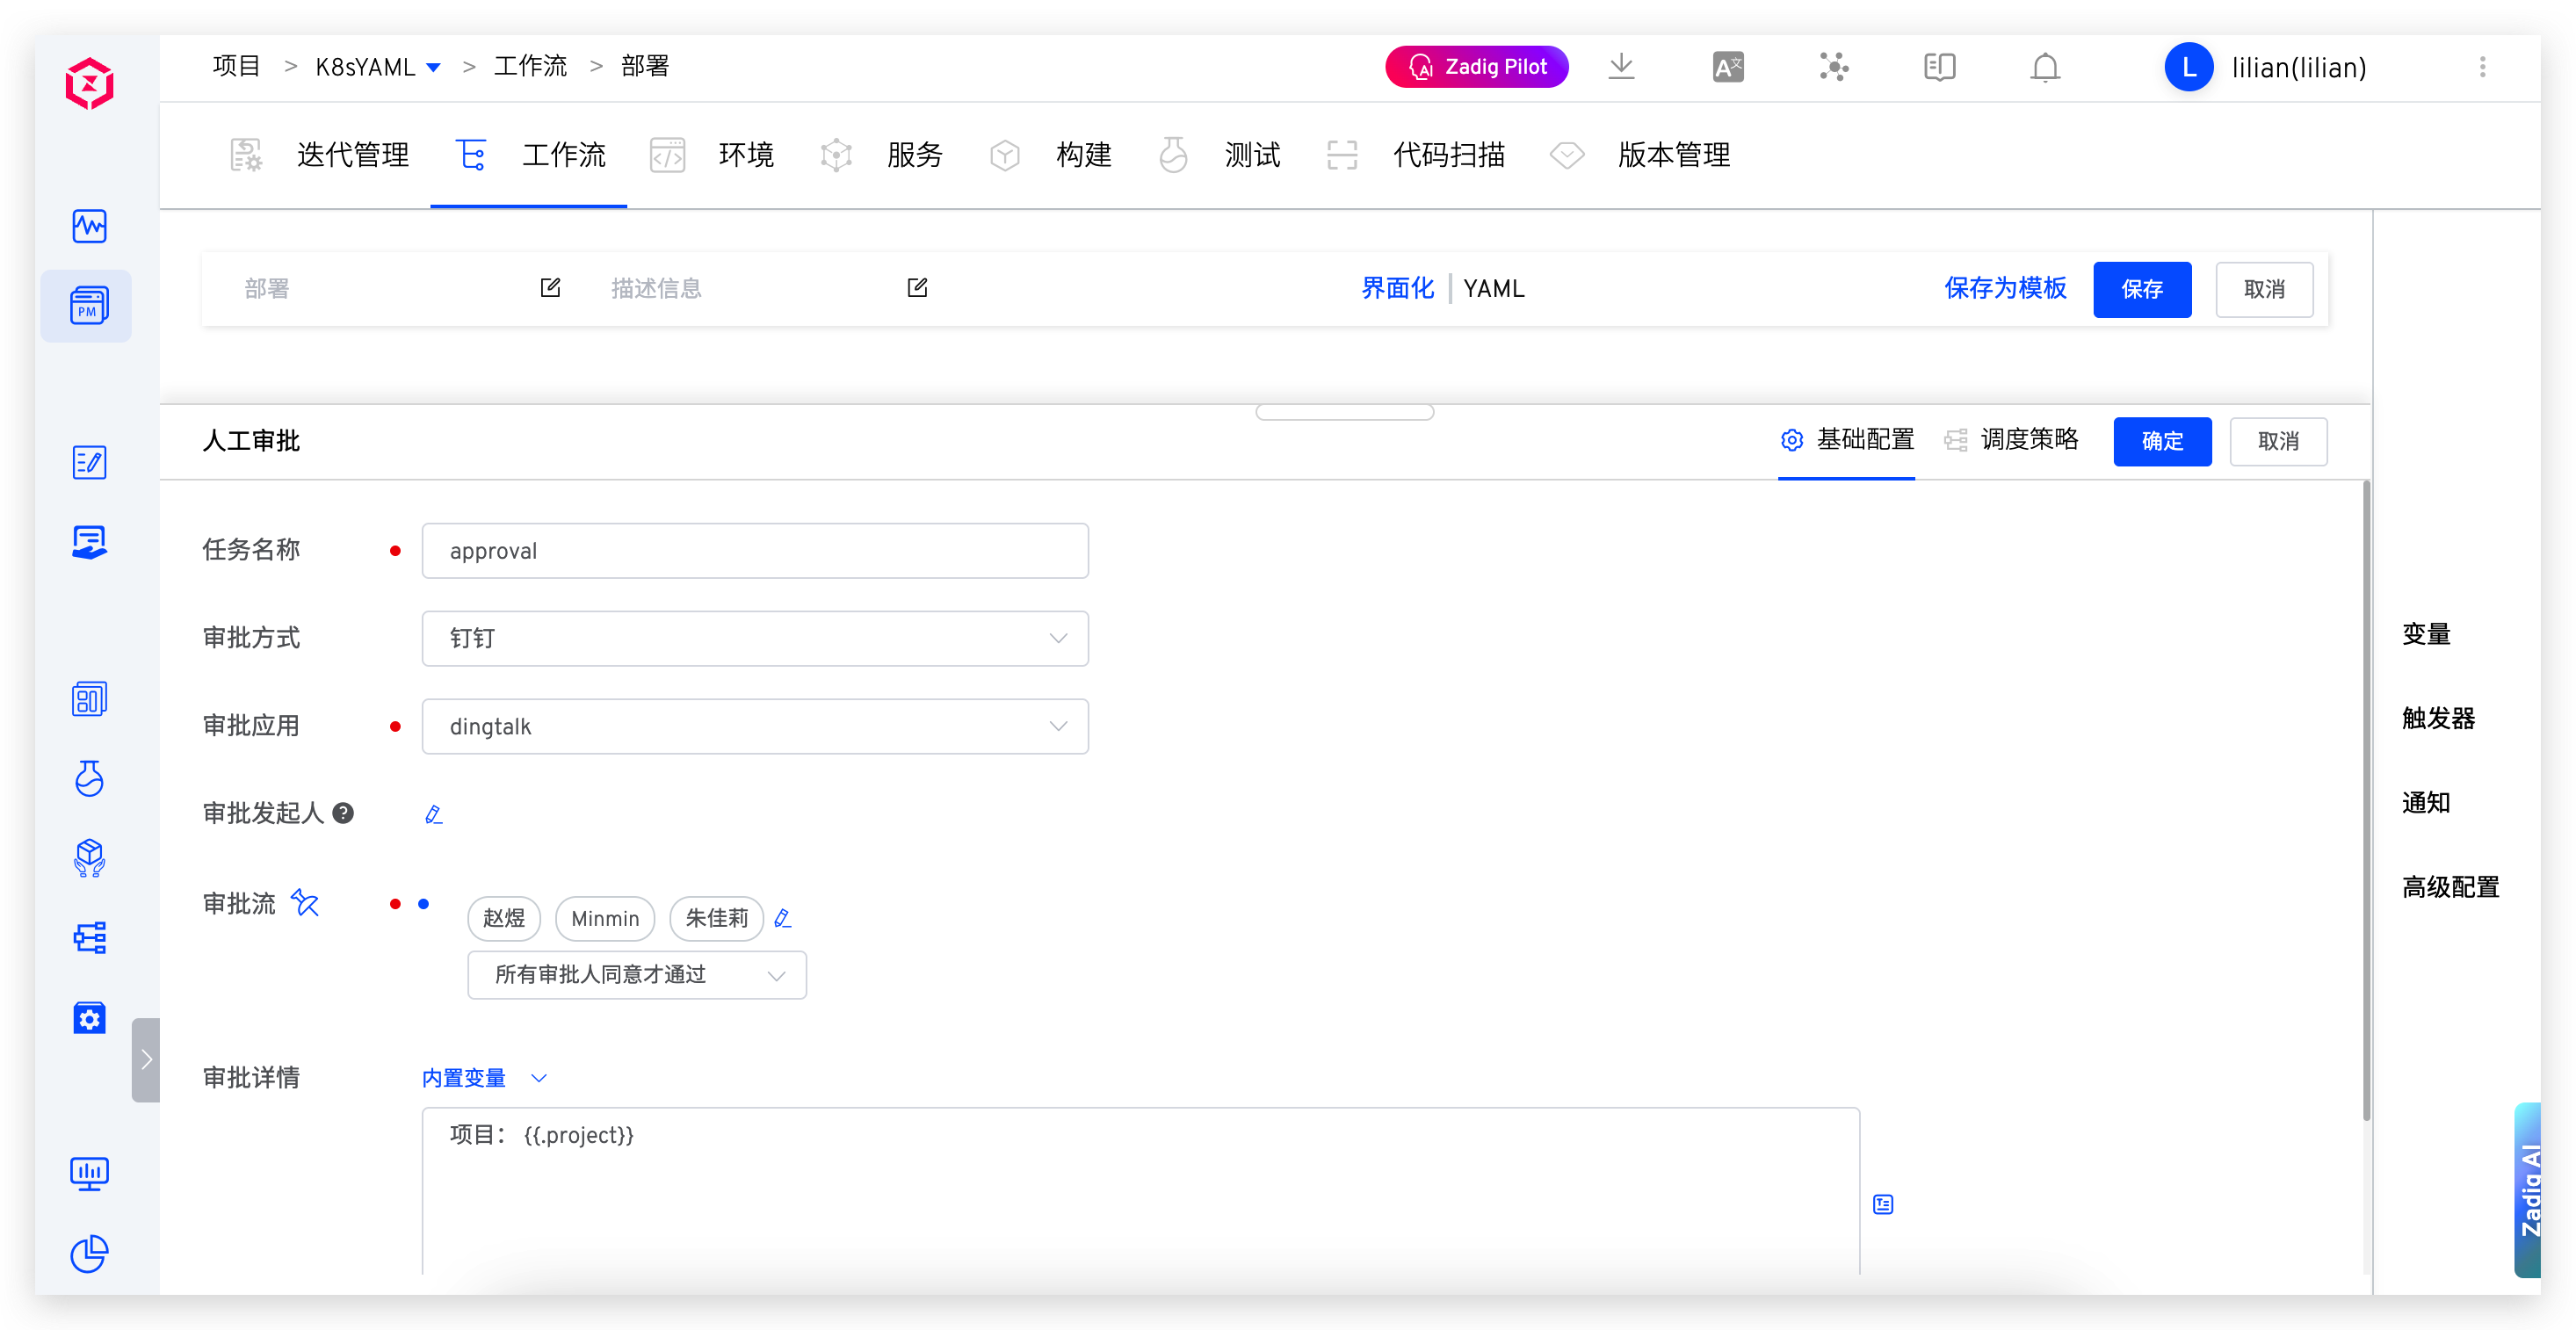Switch the workflow view to YAML mode
Viewport: 2576px width, 1330px height.
coord(1493,288)
